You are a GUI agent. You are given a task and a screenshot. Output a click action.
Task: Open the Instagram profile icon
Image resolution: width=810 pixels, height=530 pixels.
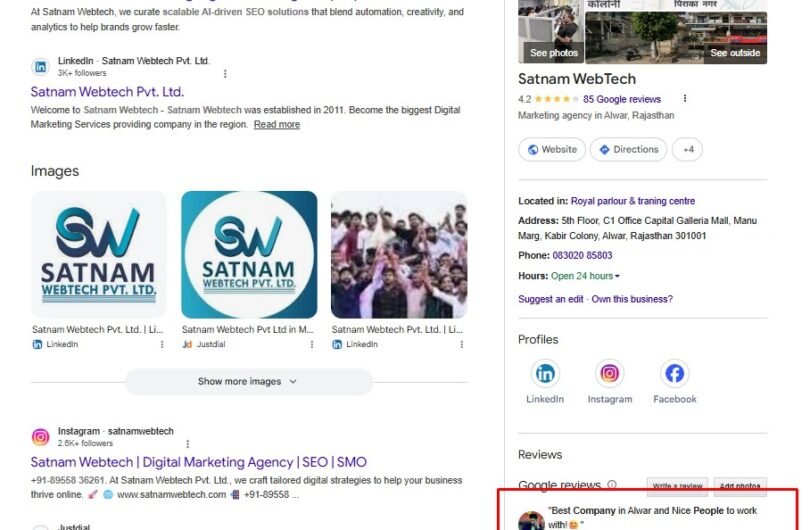(610, 373)
